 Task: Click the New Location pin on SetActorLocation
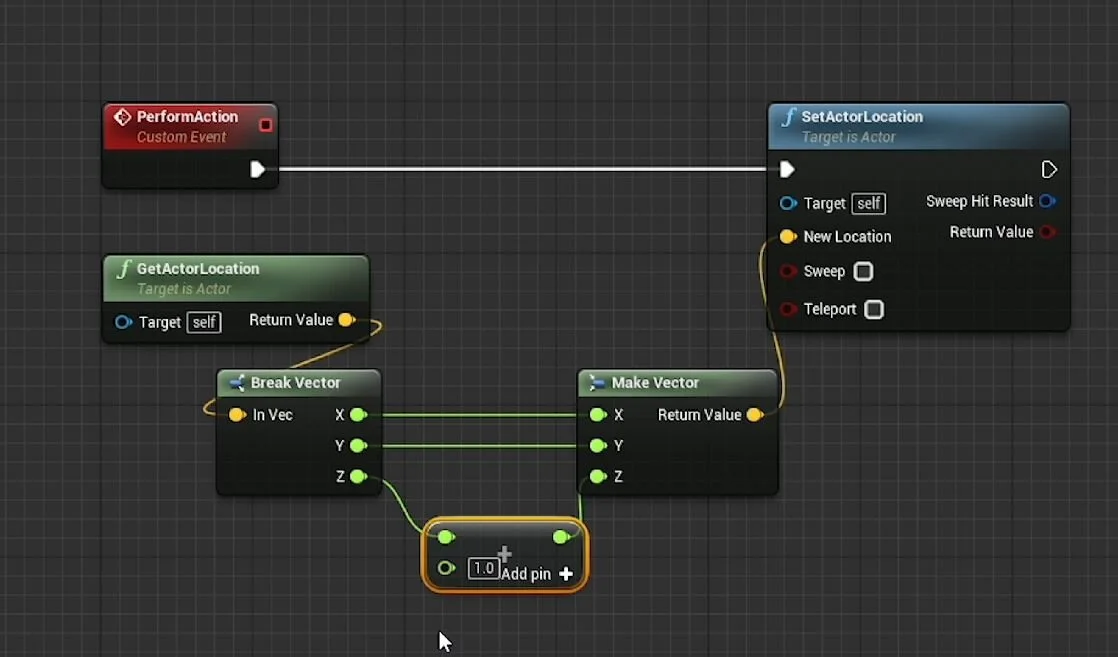point(789,236)
